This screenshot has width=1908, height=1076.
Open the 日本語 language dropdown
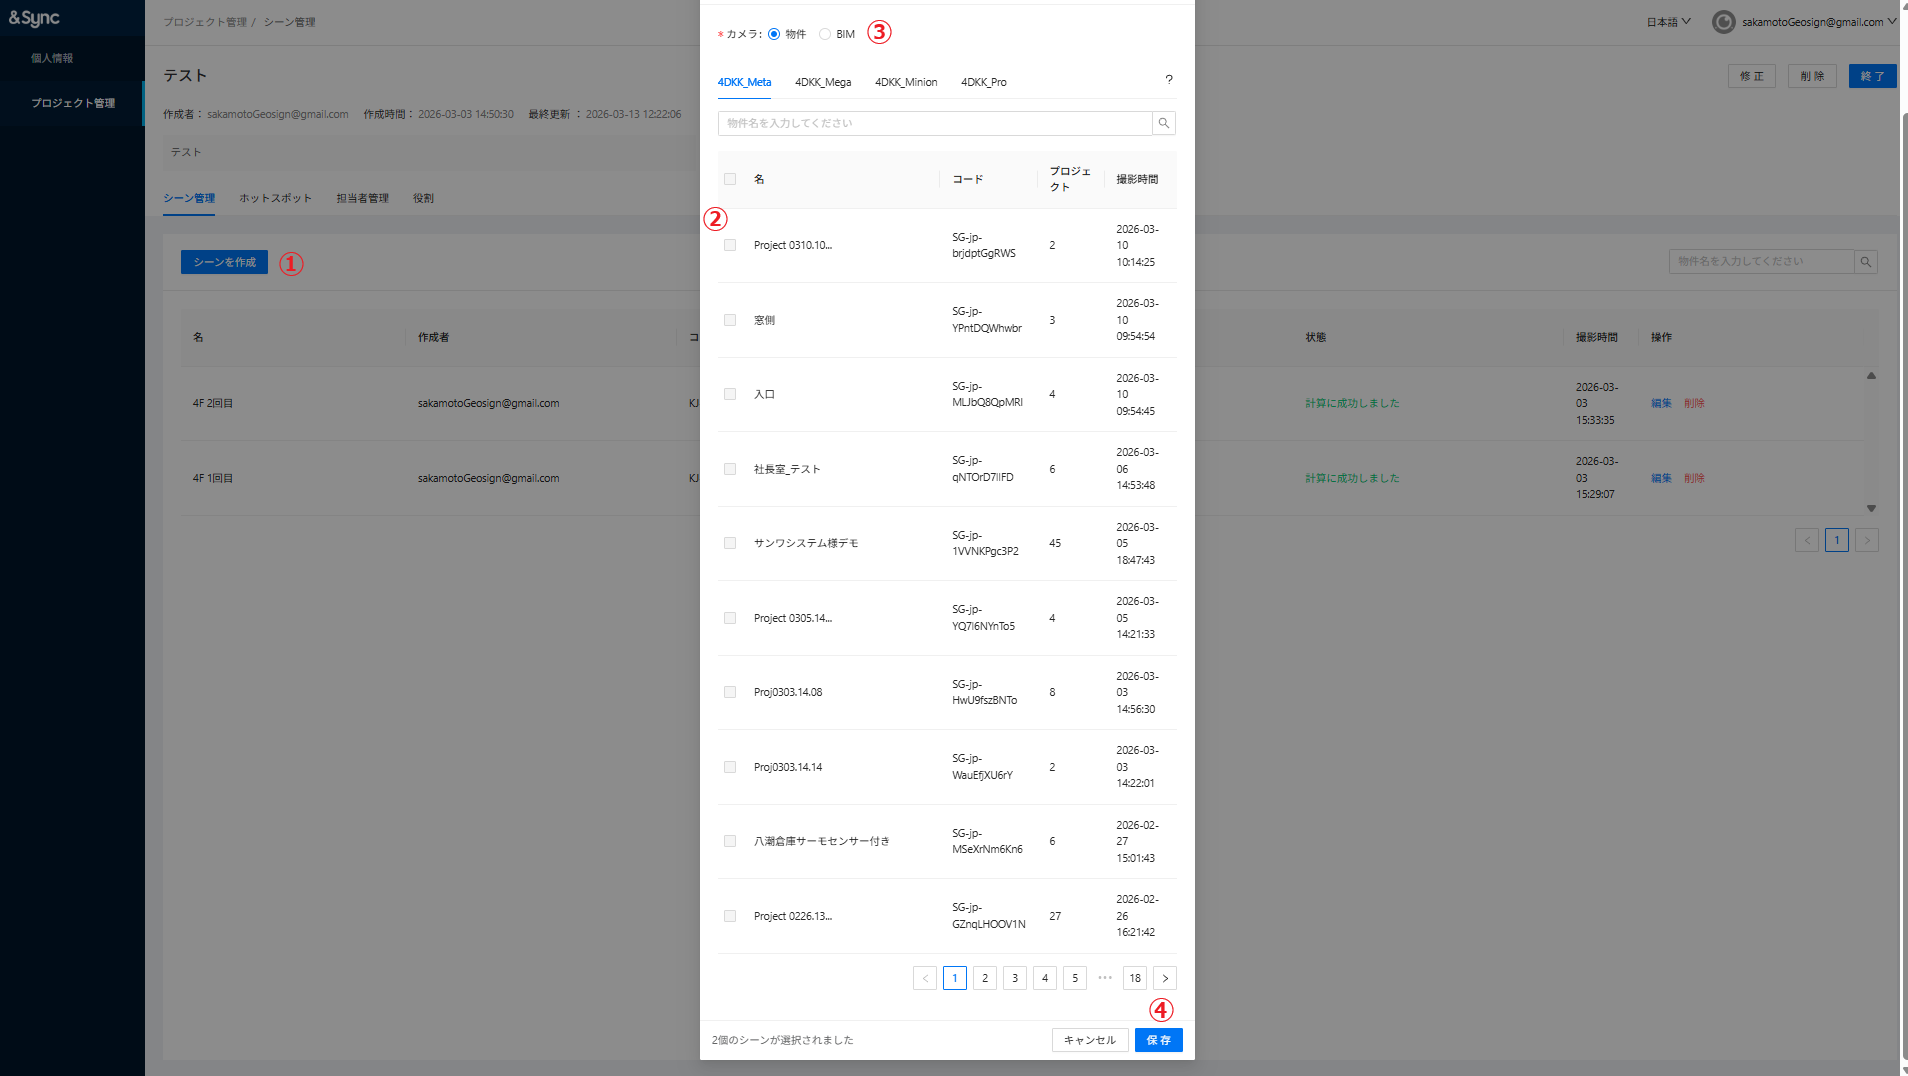[x=1668, y=22]
